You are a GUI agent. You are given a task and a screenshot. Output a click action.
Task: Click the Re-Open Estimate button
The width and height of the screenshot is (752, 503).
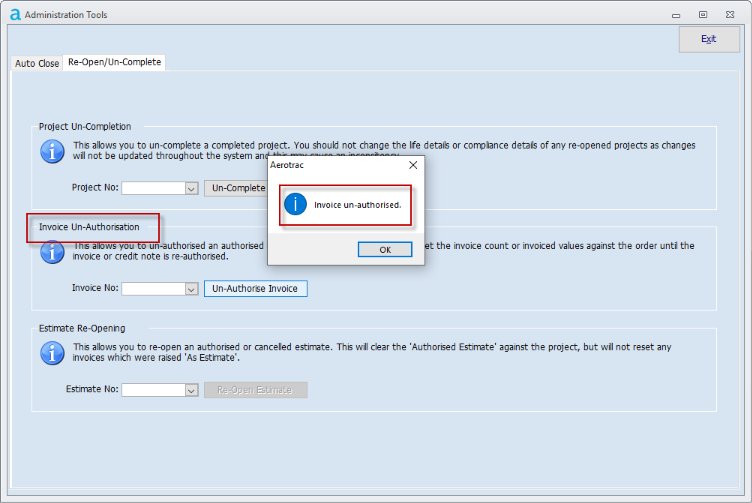point(256,390)
